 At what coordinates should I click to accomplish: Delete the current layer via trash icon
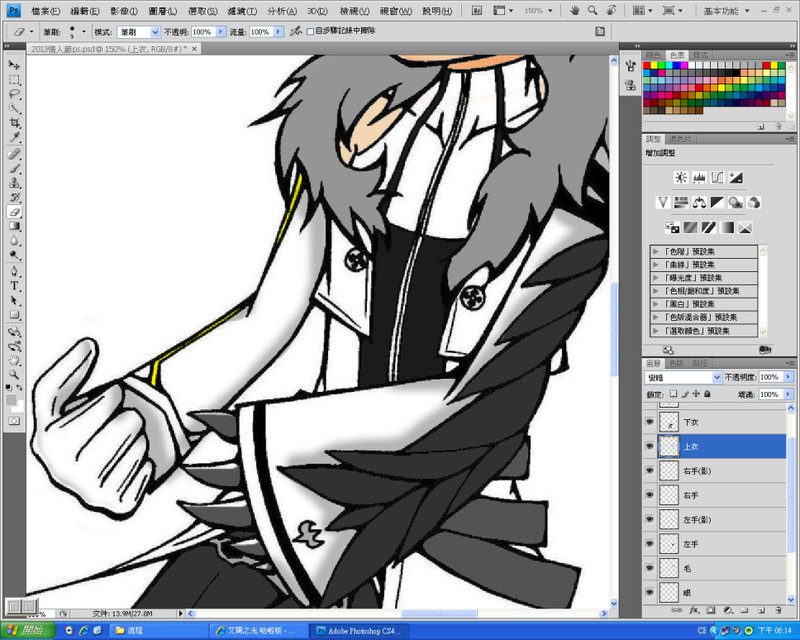[778, 610]
